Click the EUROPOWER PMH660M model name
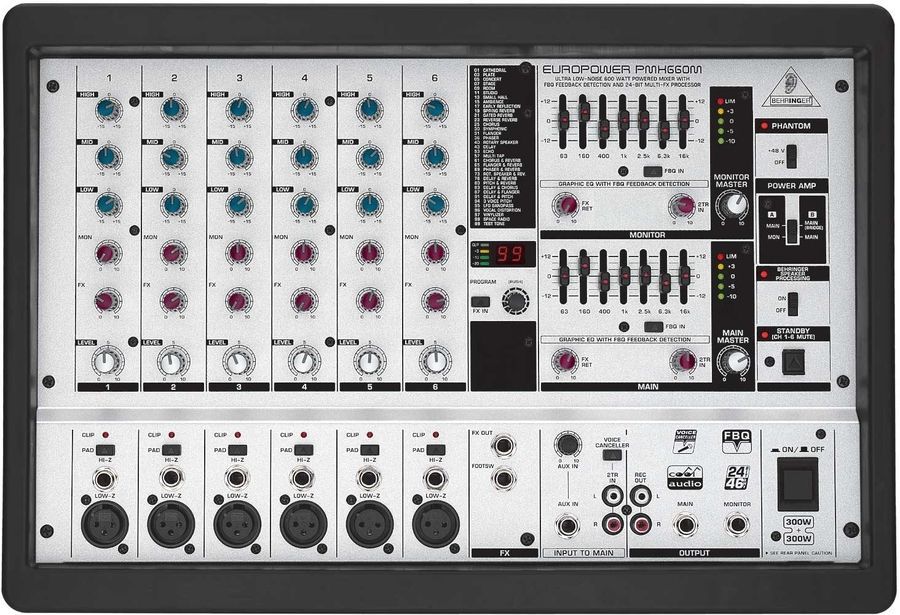 pos(622,69)
